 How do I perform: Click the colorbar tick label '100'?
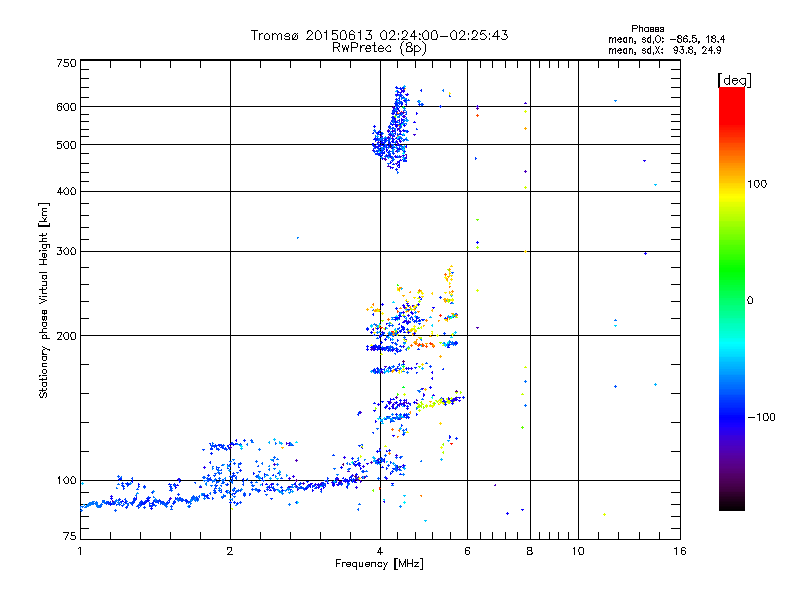(x=757, y=184)
